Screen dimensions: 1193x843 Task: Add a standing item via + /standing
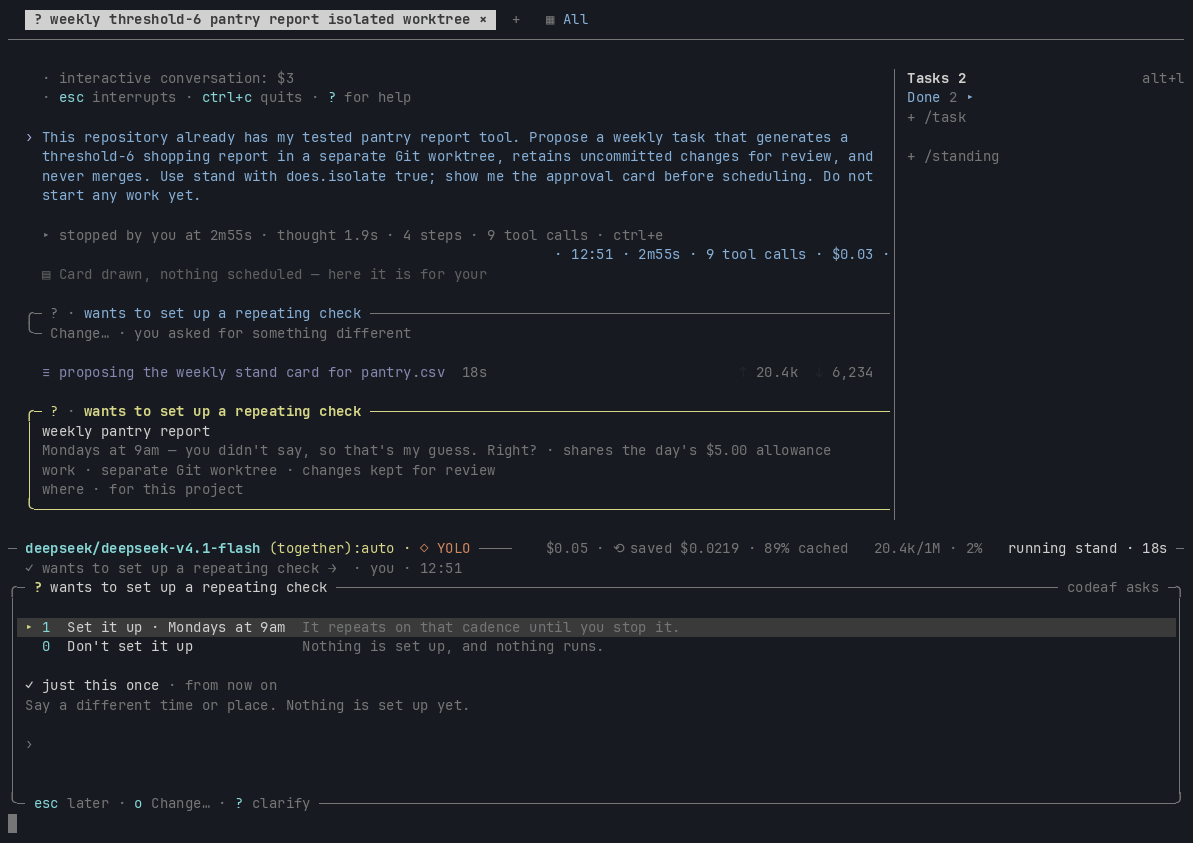953,156
